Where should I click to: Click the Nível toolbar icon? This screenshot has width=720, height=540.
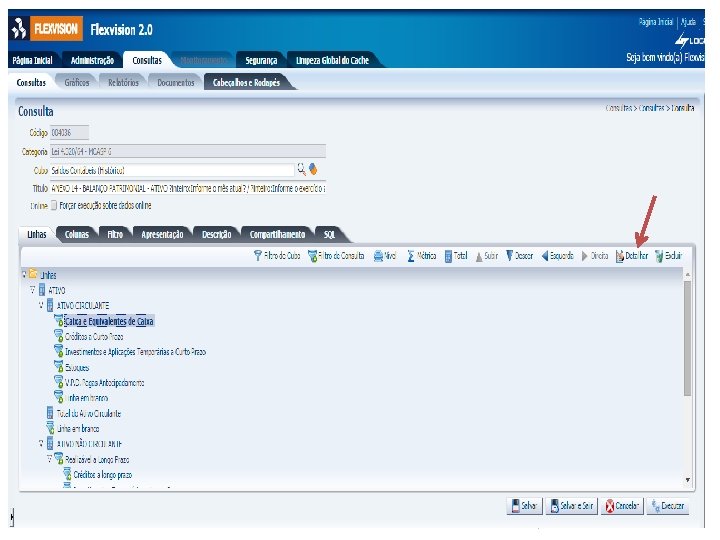[378, 256]
